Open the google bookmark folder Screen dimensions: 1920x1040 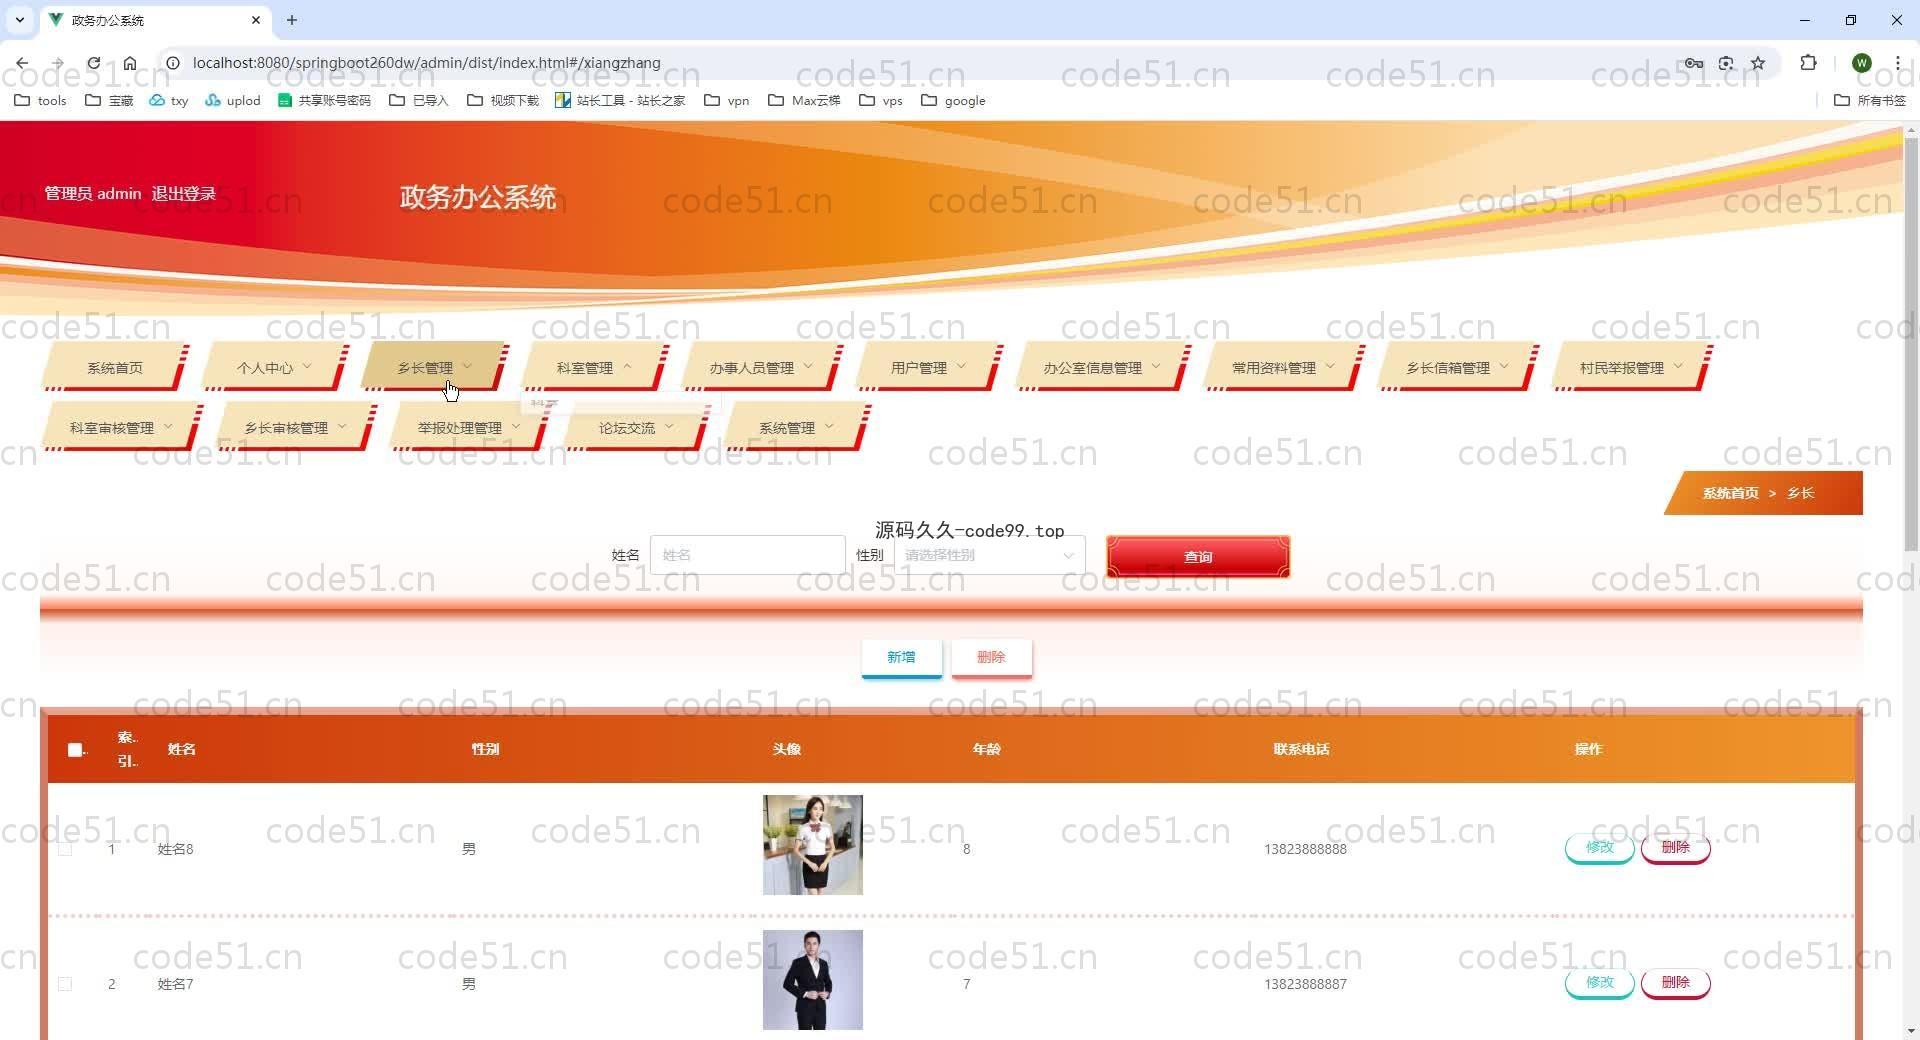(953, 101)
